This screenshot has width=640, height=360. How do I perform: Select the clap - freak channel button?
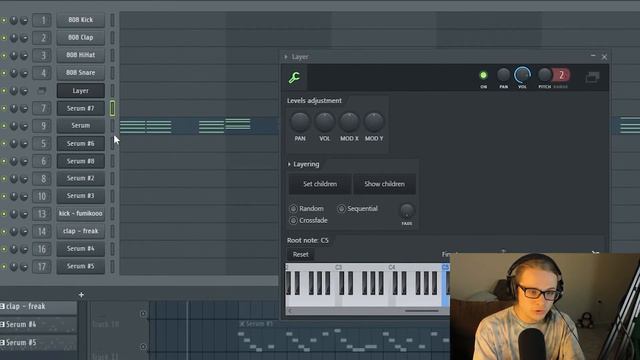pos(81,231)
